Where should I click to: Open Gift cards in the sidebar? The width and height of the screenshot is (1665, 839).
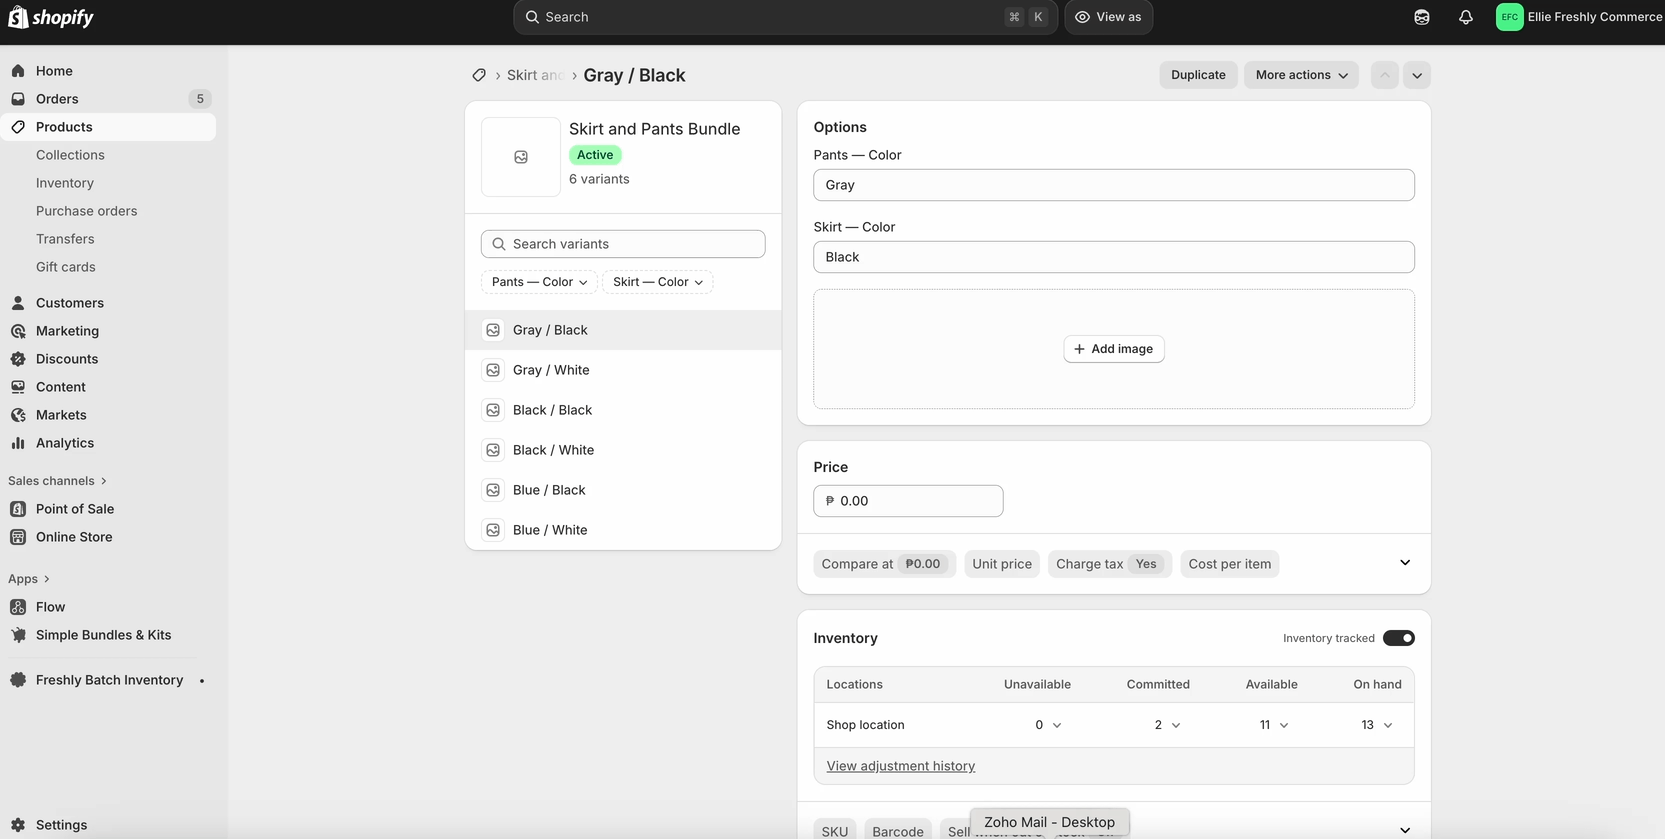pyautogui.click(x=66, y=267)
